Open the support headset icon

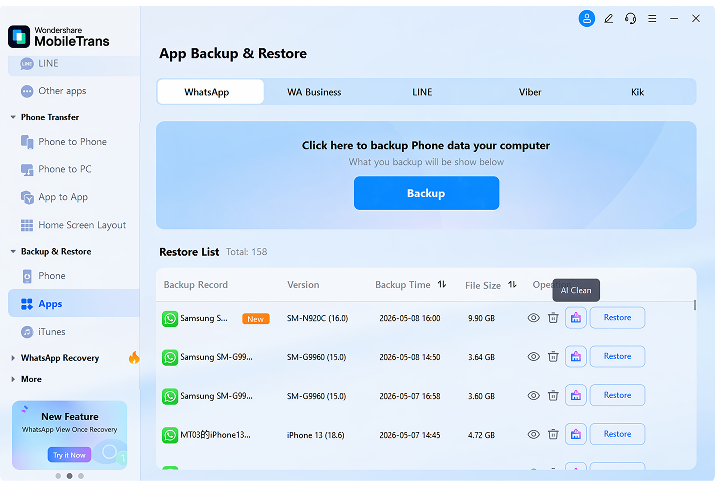630,19
